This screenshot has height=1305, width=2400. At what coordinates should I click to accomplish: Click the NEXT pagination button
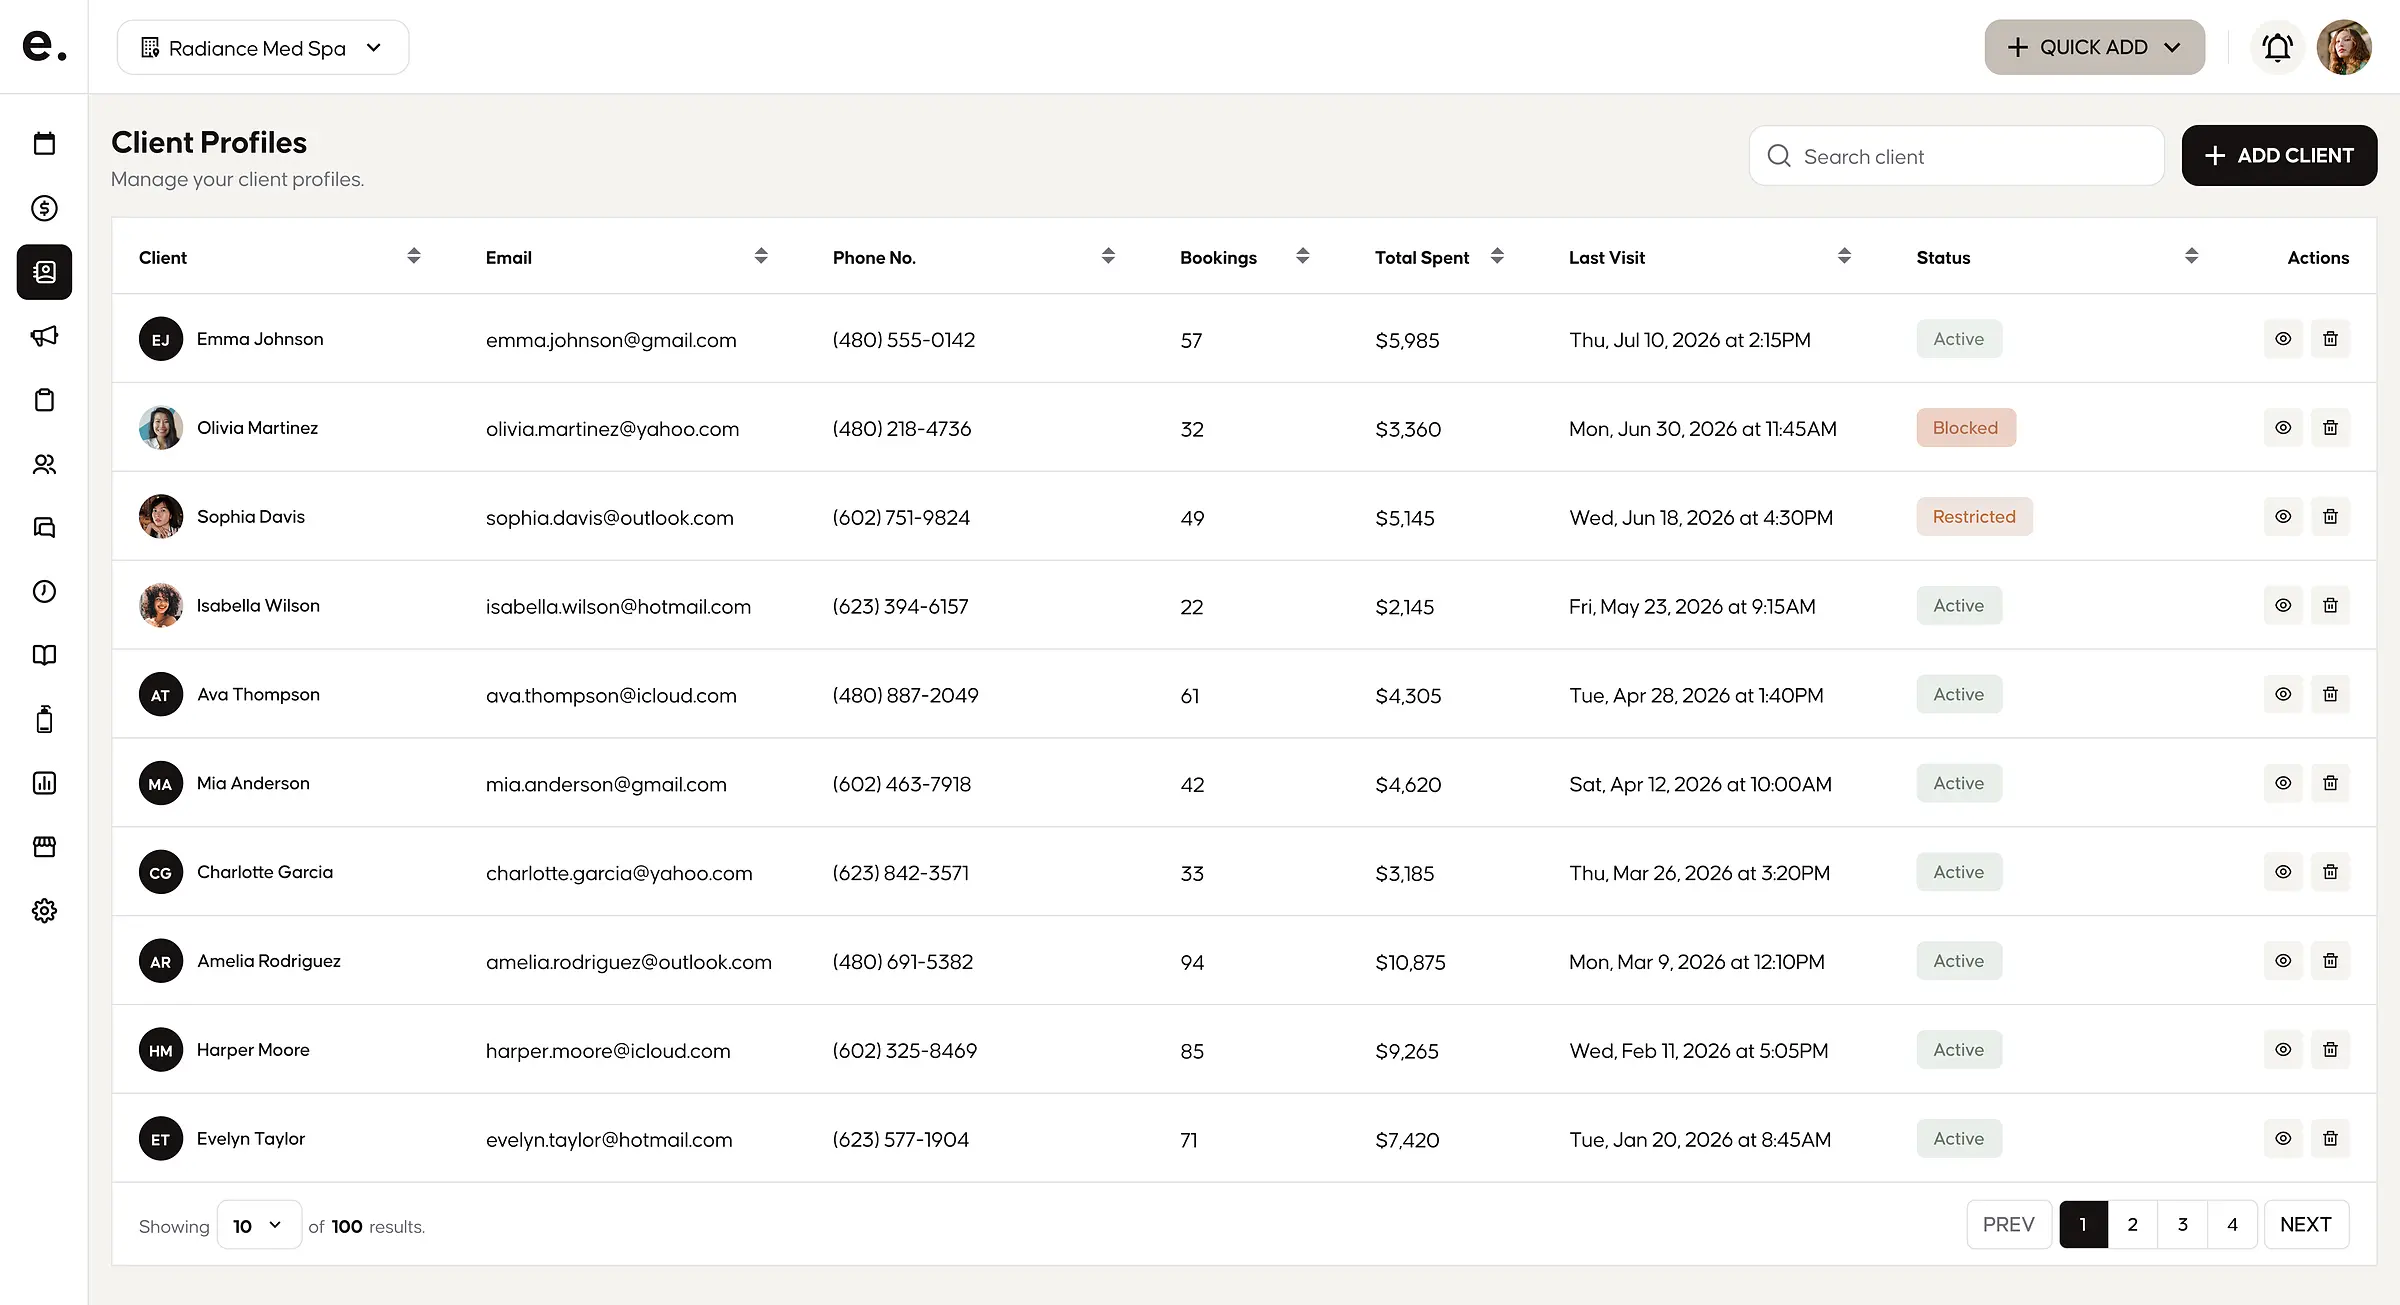(x=2306, y=1225)
